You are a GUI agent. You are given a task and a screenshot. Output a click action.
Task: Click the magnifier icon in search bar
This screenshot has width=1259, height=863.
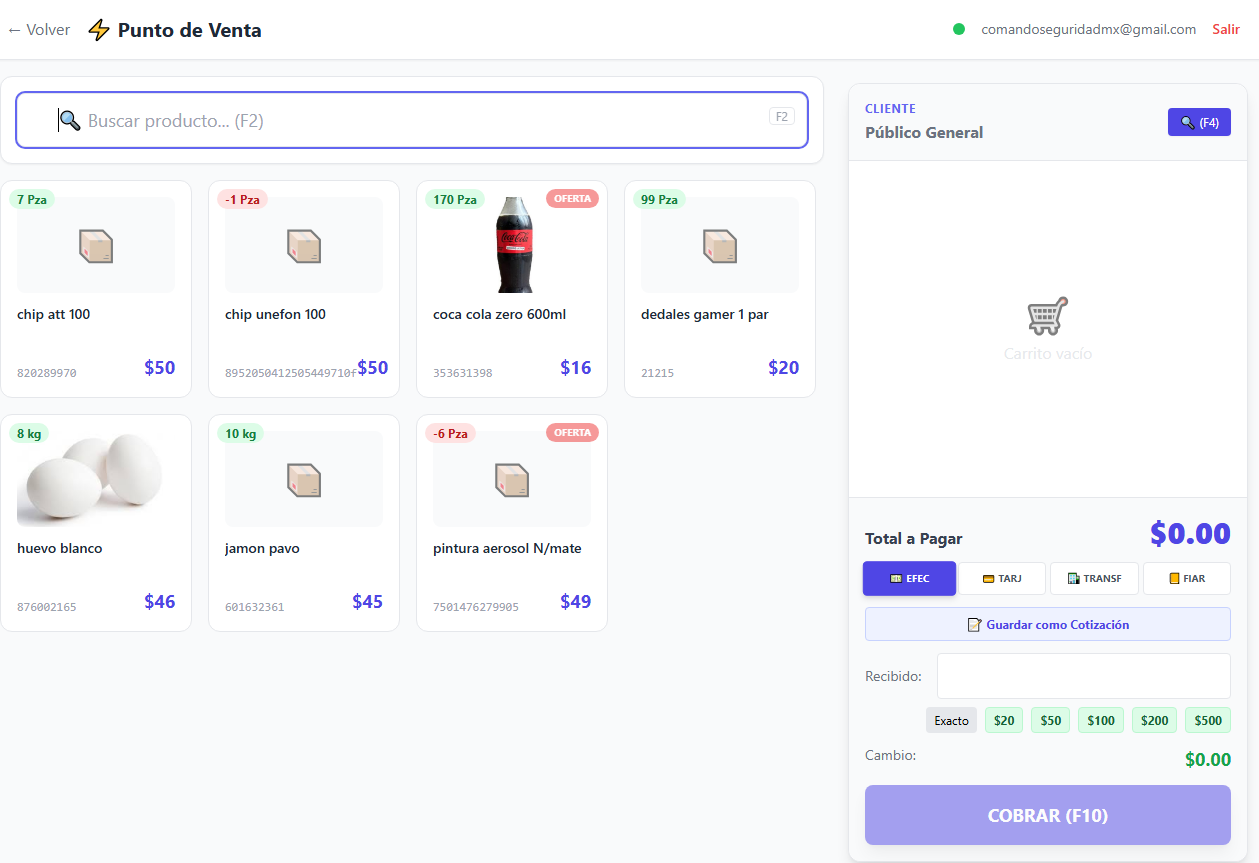(69, 121)
